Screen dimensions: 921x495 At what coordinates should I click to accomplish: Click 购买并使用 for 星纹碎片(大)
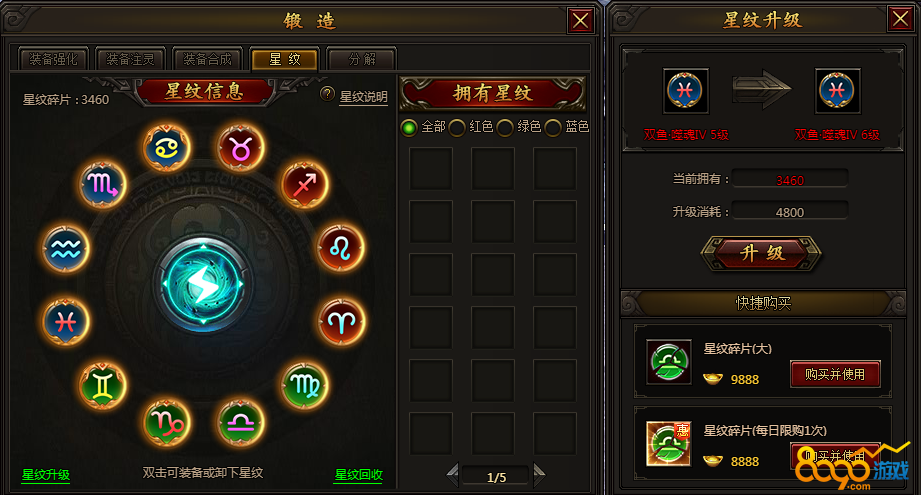(x=835, y=374)
